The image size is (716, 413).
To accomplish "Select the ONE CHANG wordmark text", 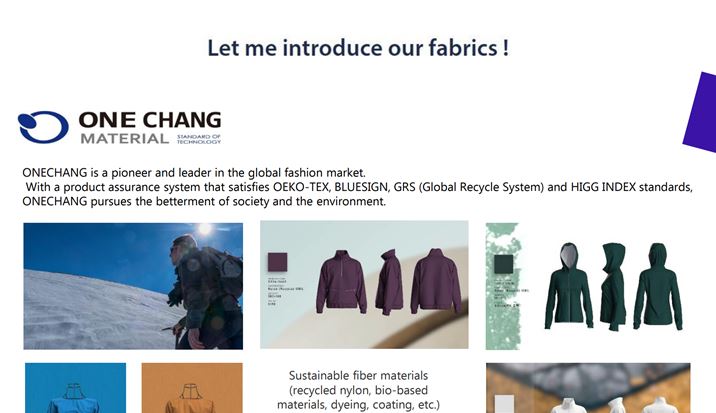I will pyautogui.click(x=150, y=120).
